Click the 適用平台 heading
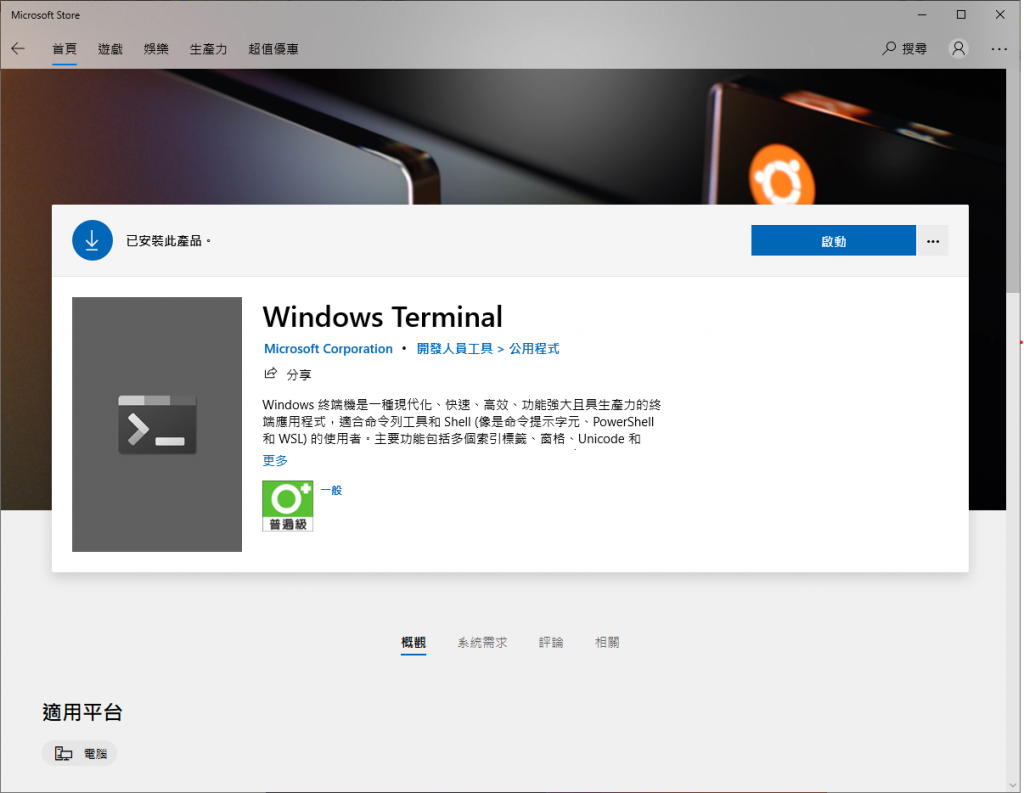 pyautogui.click(x=82, y=712)
